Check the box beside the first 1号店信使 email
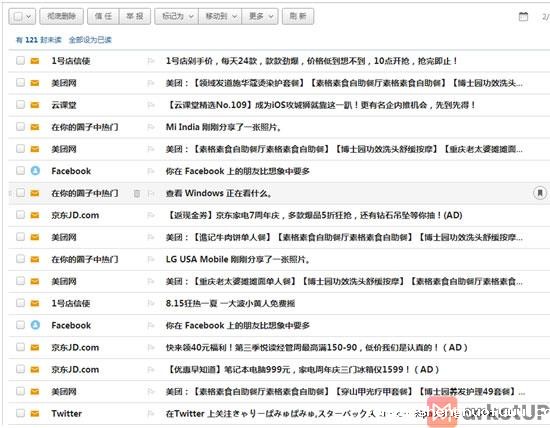Screen dimensions: 550x428 [x=20, y=60]
